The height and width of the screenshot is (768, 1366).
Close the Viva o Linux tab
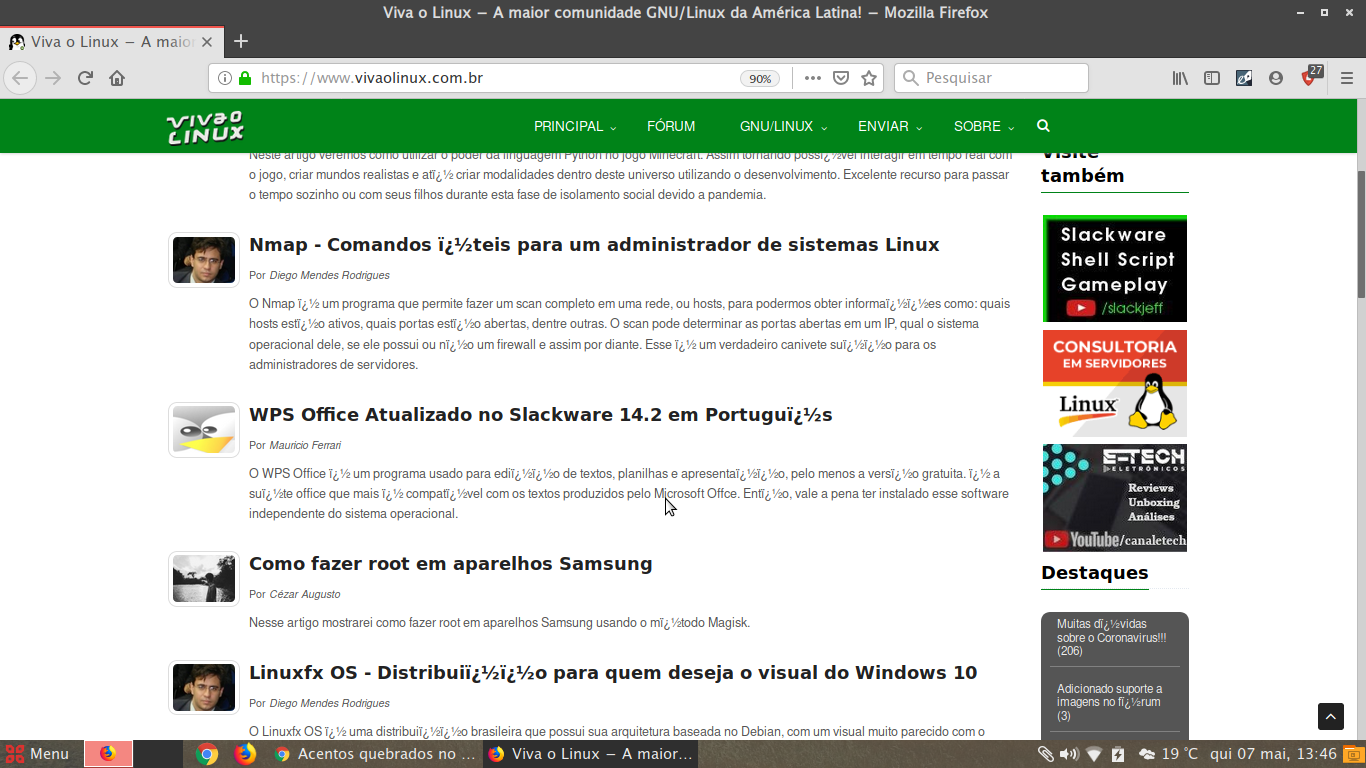(207, 42)
